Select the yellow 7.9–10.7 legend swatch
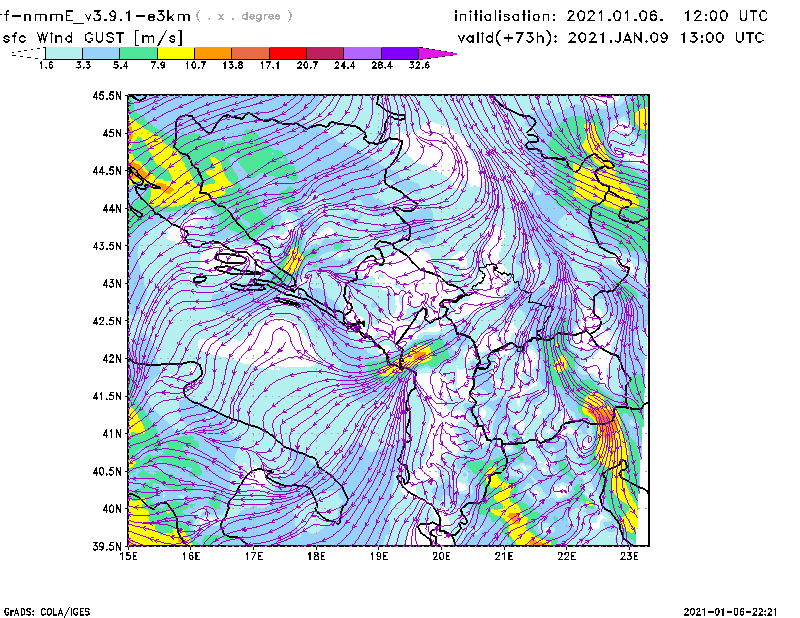This screenshot has height=618, width=800. pos(176,53)
